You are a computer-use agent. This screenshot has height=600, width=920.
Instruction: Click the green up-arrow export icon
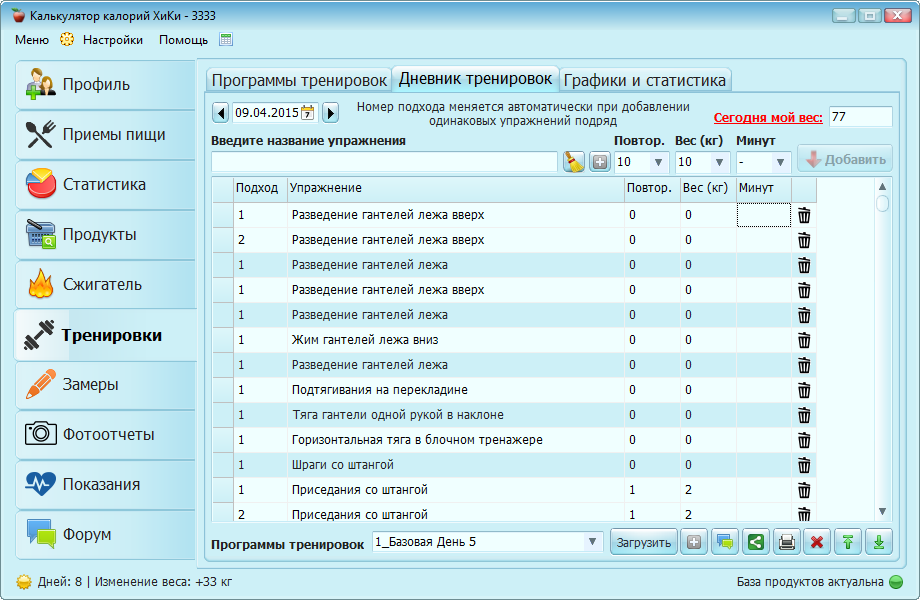point(848,542)
